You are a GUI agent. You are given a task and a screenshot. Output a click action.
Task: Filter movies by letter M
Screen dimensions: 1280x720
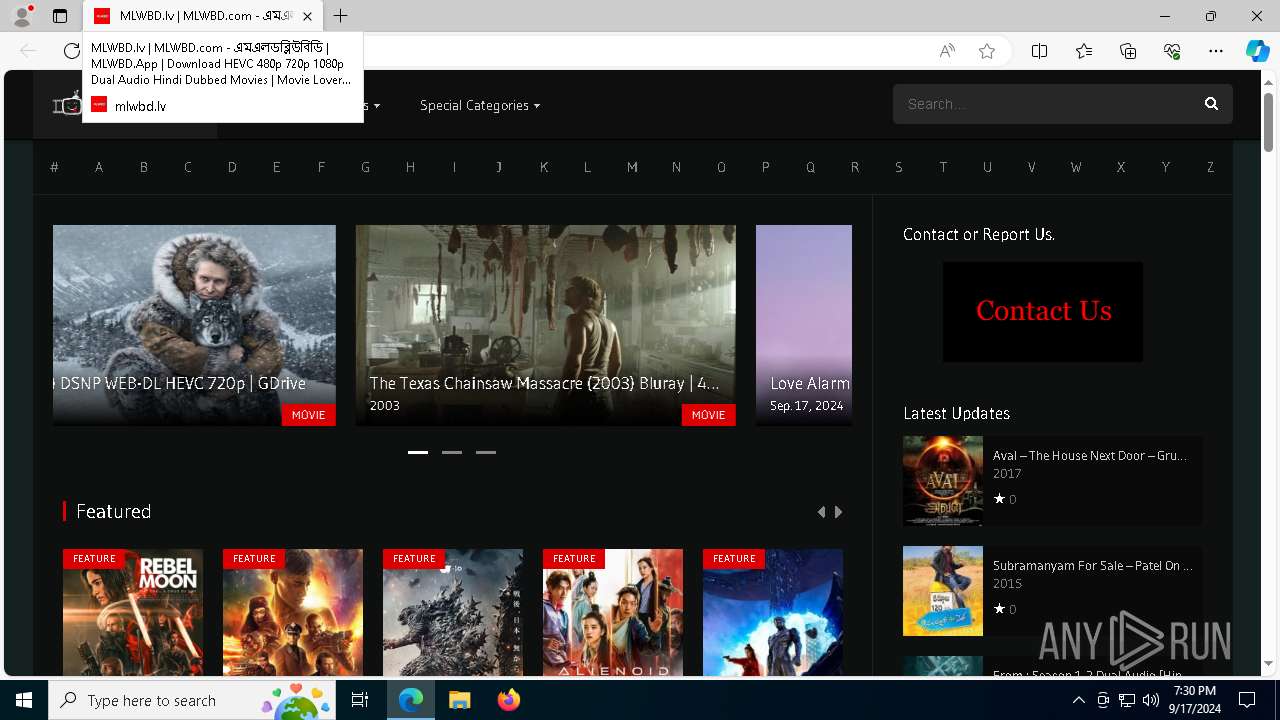point(632,167)
